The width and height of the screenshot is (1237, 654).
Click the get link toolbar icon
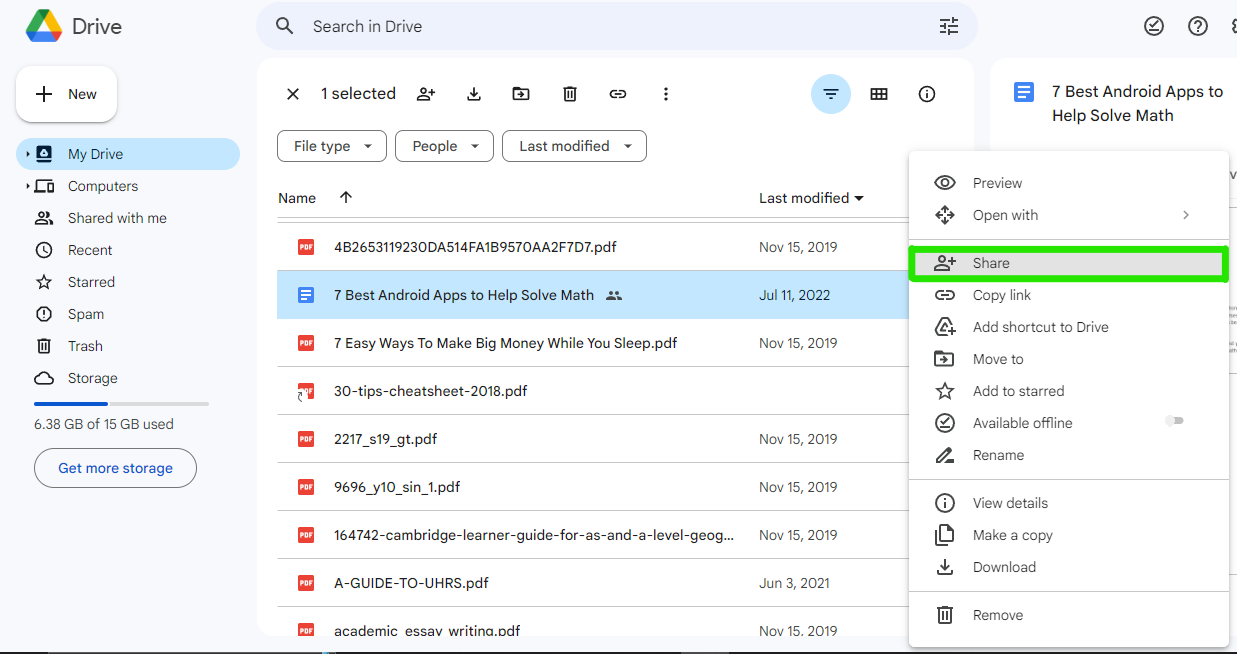(618, 94)
